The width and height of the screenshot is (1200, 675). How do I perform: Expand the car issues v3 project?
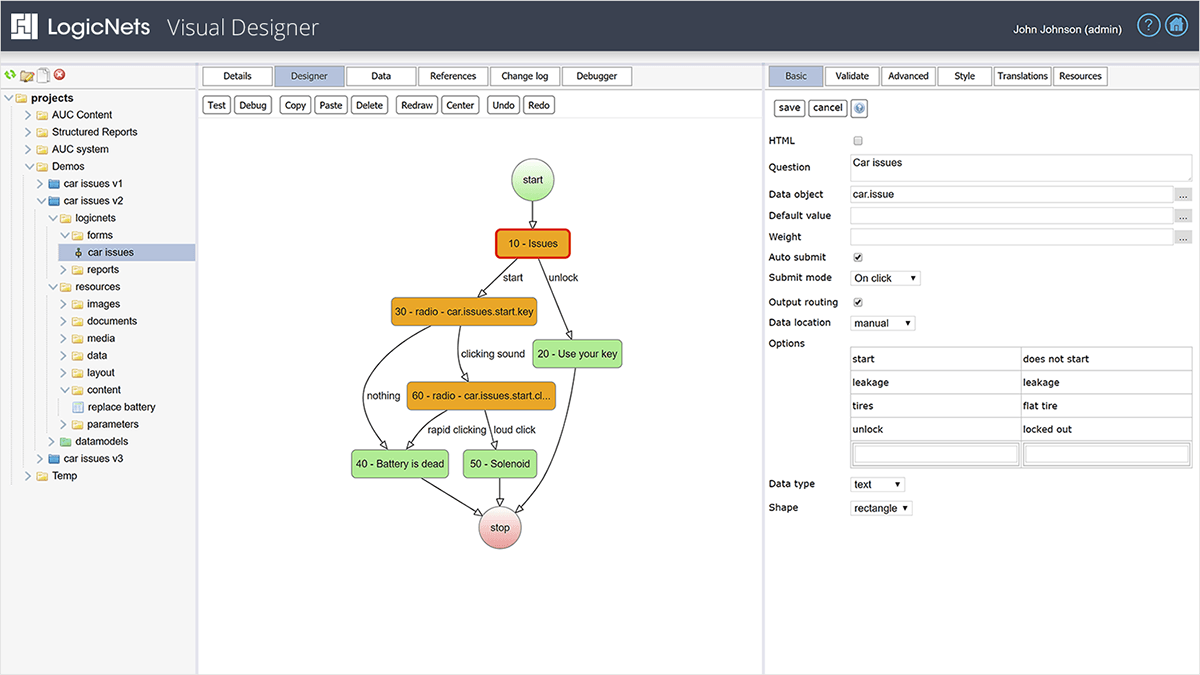pyautogui.click(x=41, y=459)
